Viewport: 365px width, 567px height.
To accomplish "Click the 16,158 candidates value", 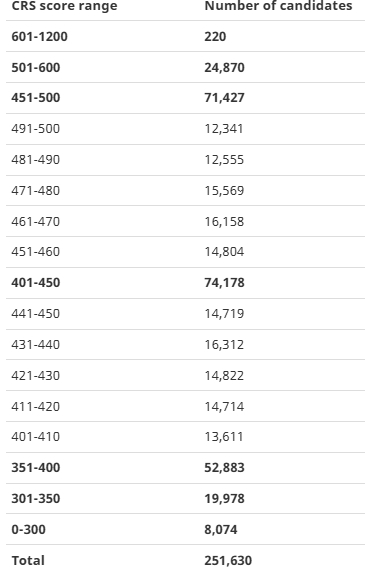I will (224, 222).
